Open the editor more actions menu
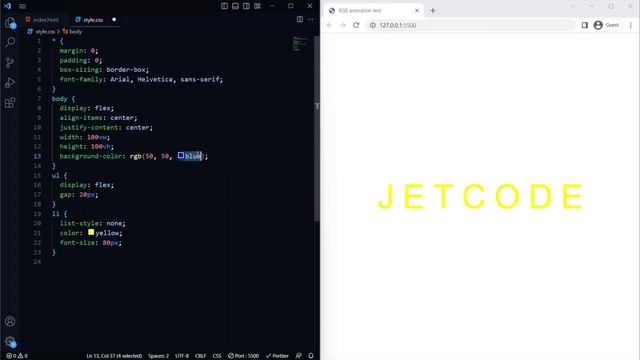This screenshot has width=640, height=360. [x=311, y=19]
